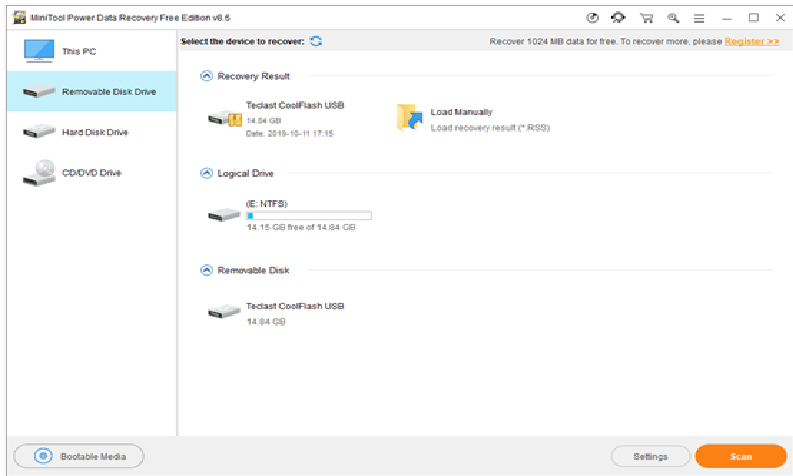Open the Settings button
This screenshot has height=476, width=793.
650,456
